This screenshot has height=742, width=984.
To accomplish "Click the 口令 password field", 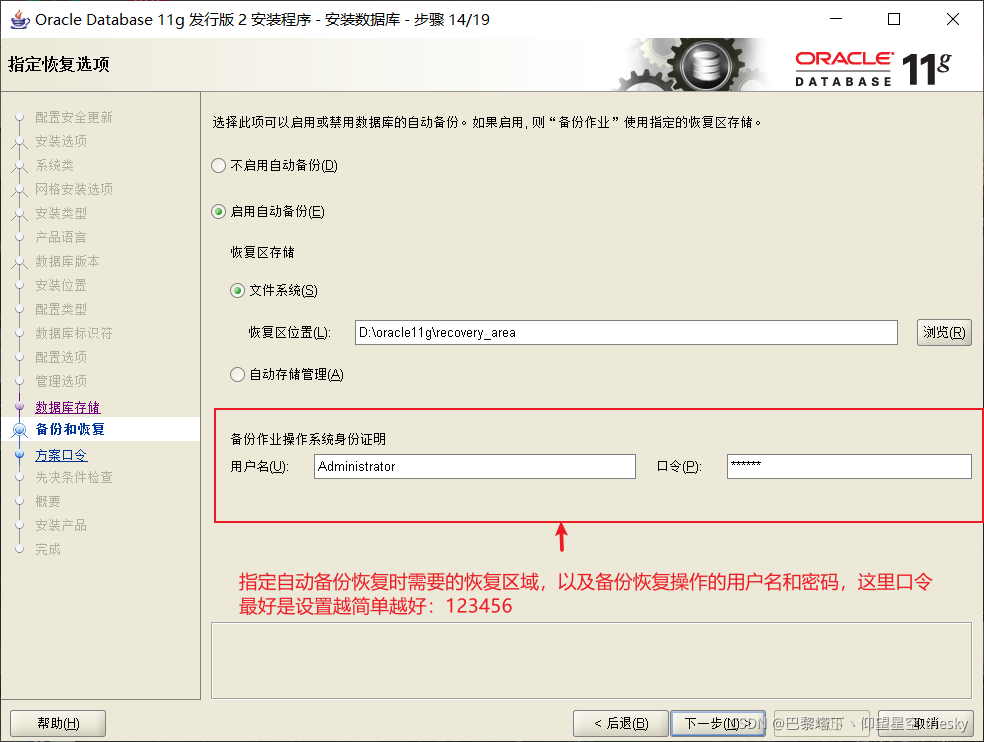I will 848,466.
